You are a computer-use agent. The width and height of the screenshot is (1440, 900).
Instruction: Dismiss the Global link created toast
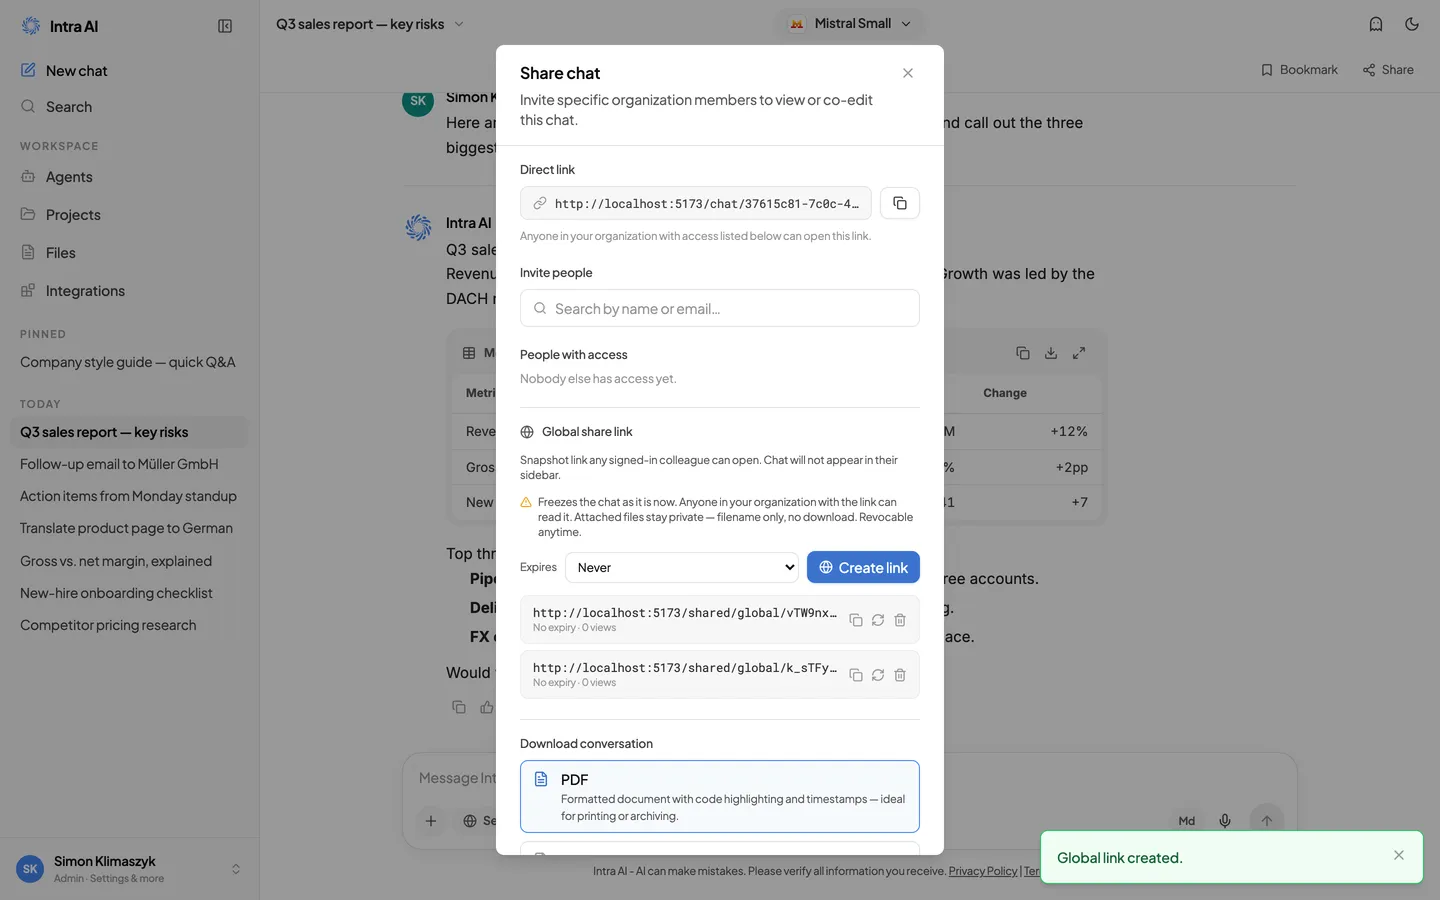coord(1399,855)
